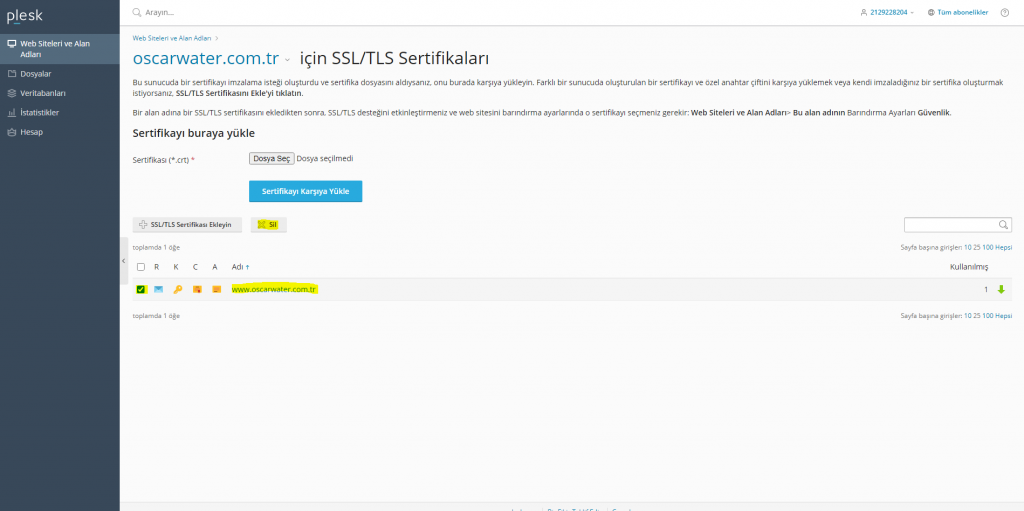1024x511 pixels.
Task: Set 100 entries per page, top pager
Action: pos(987,248)
